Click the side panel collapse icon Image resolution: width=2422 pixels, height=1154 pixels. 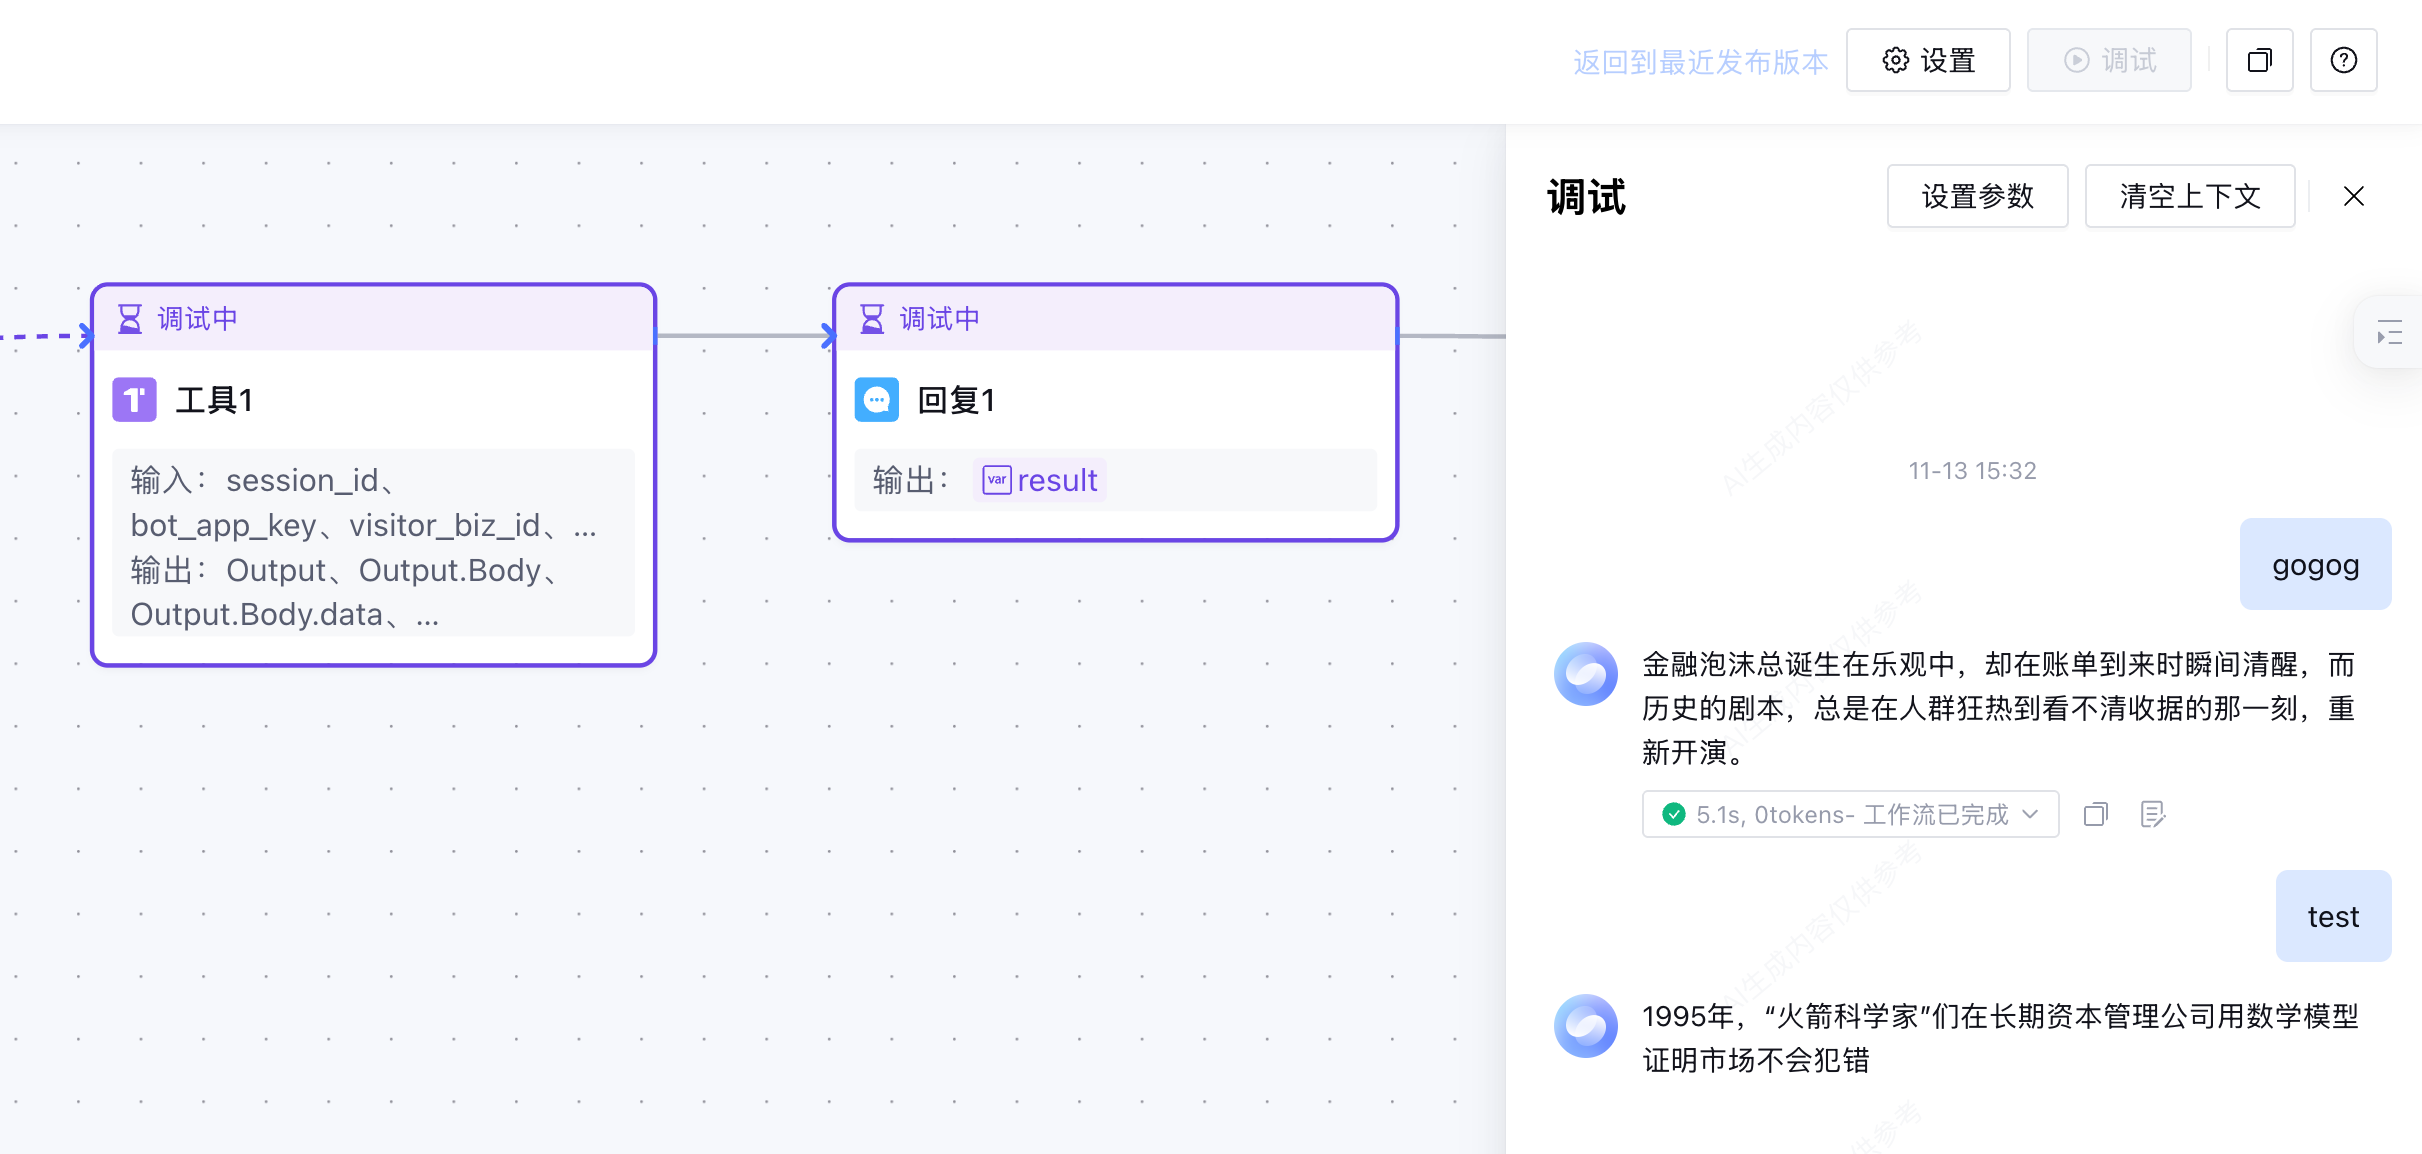[x=2389, y=333]
